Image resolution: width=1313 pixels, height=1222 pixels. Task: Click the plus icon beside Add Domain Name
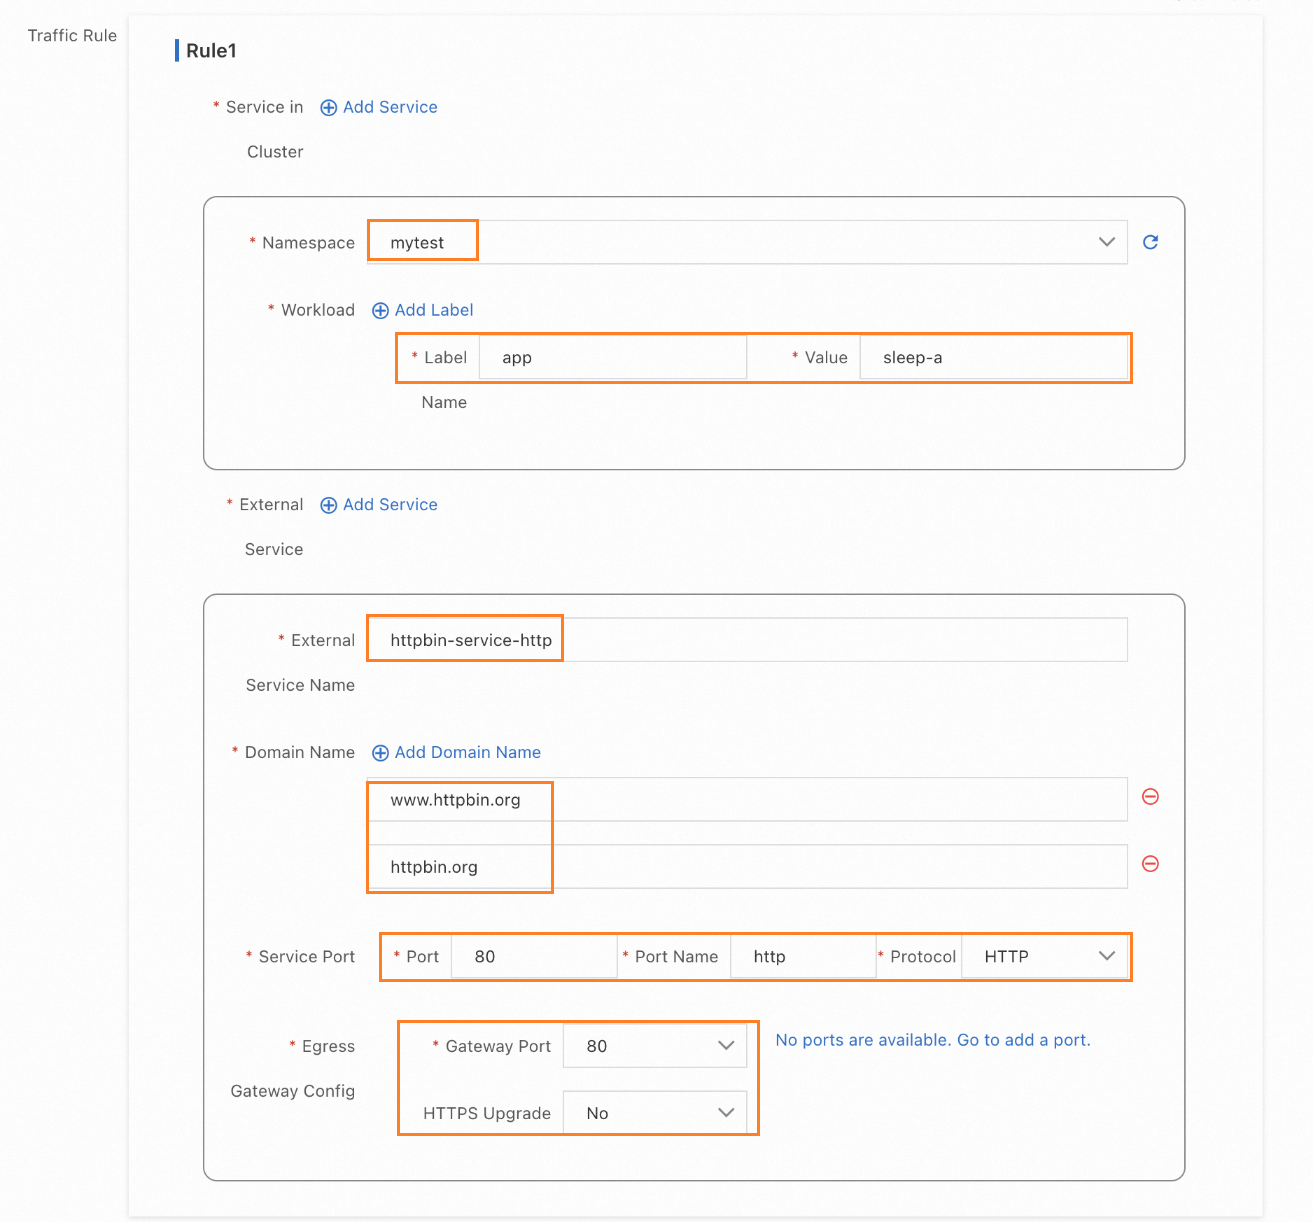tap(380, 753)
